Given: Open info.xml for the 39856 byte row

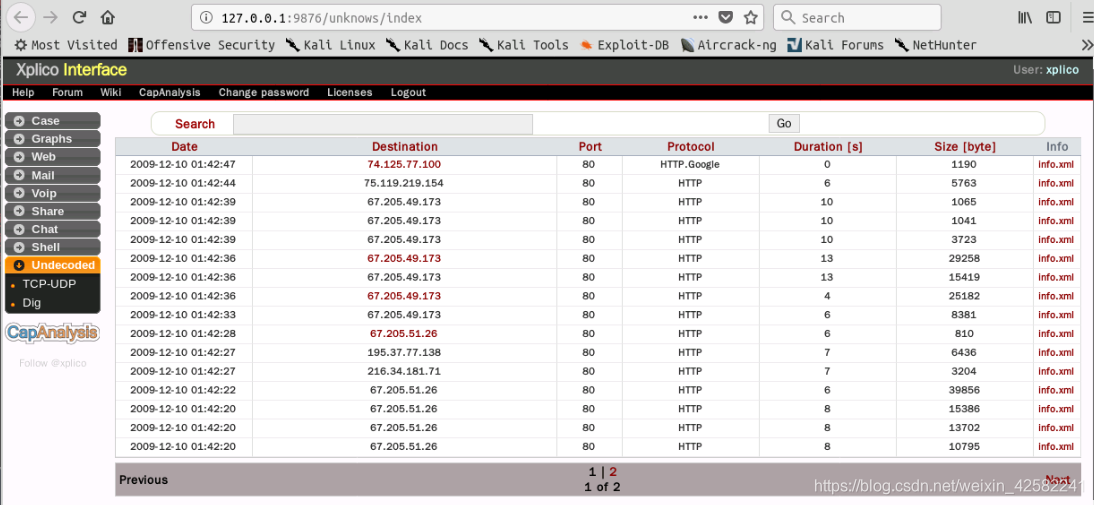Looking at the screenshot, I should coord(1056,390).
